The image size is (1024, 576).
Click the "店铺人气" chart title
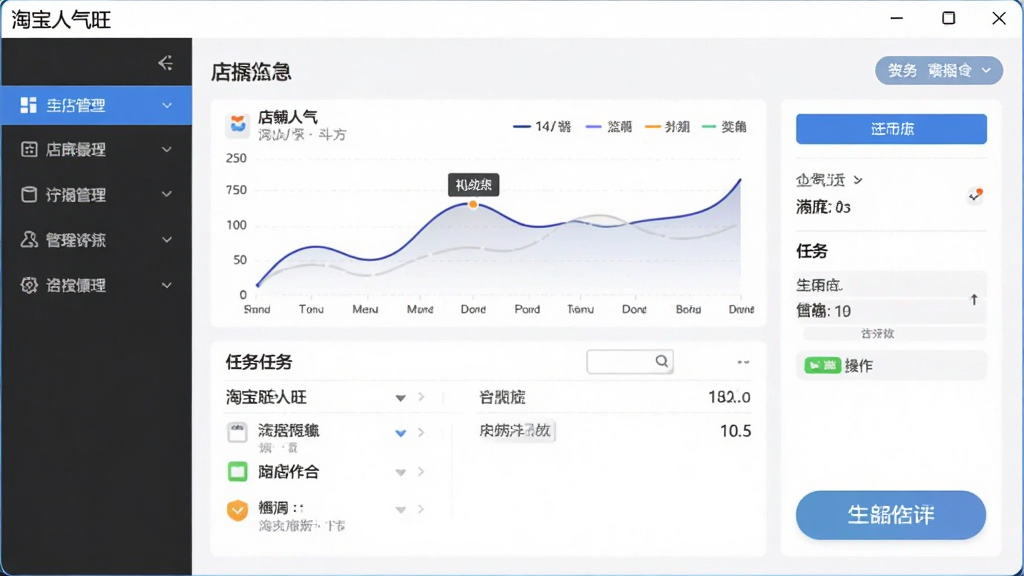pos(288,118)
